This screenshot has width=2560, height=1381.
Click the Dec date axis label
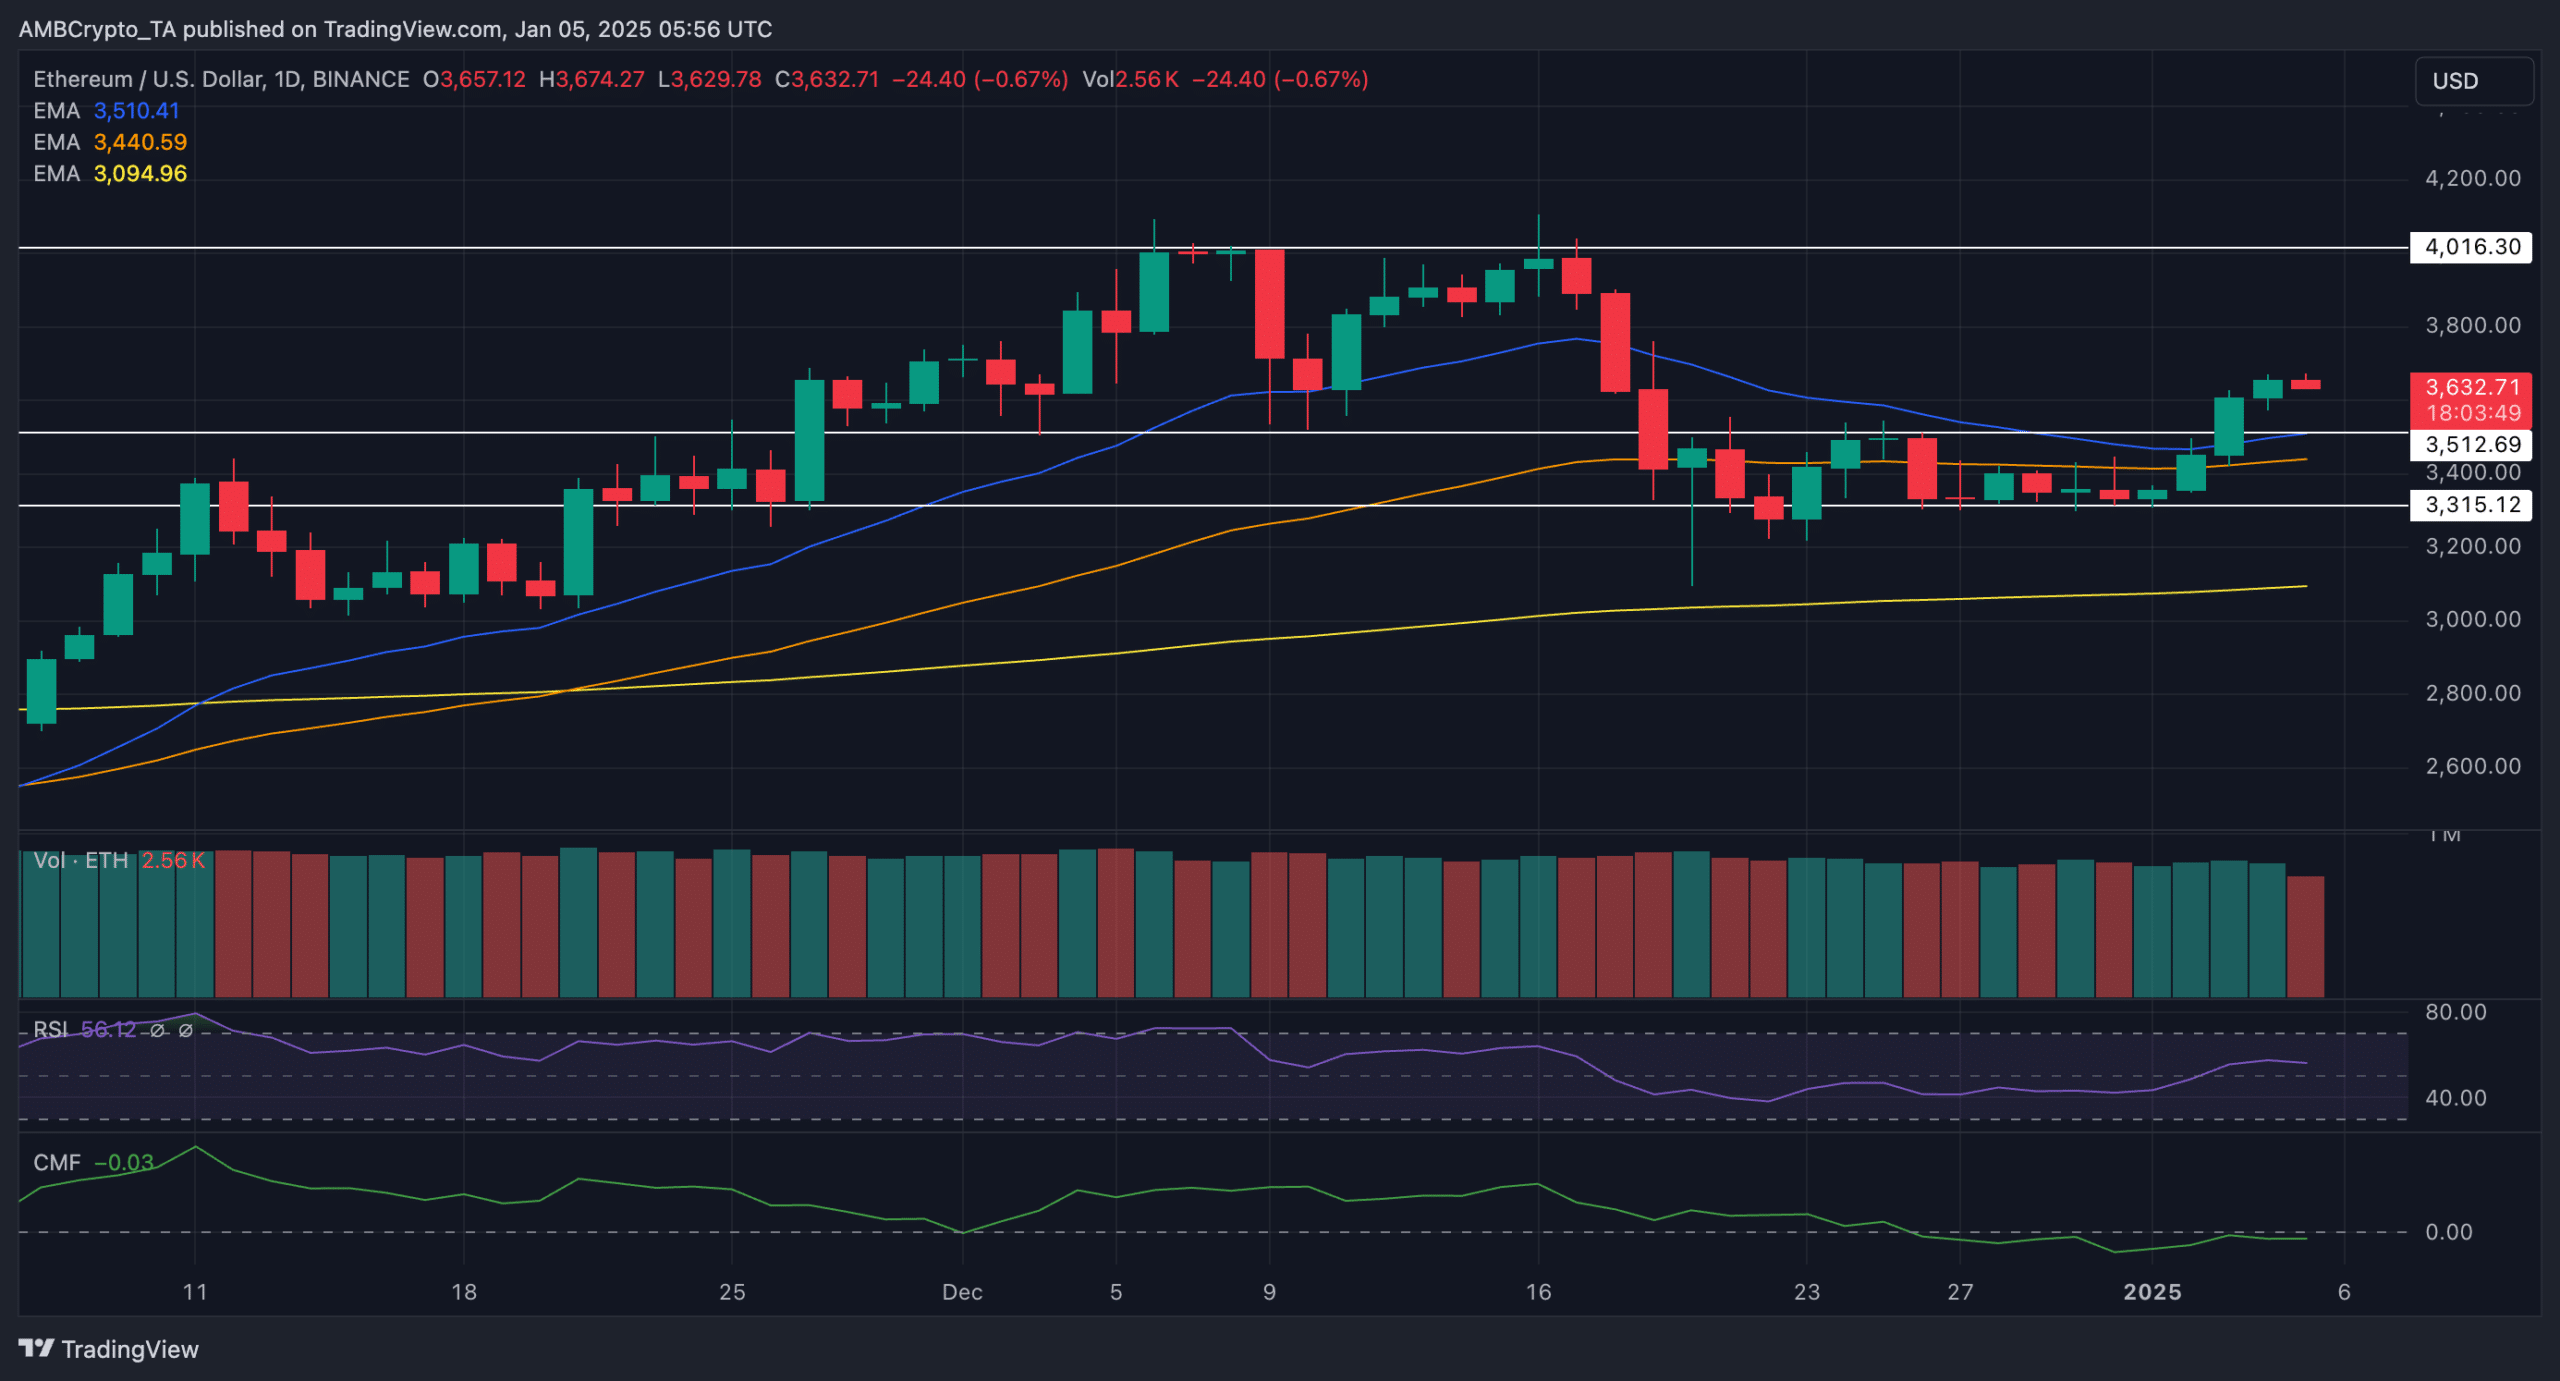point(962,1292)
